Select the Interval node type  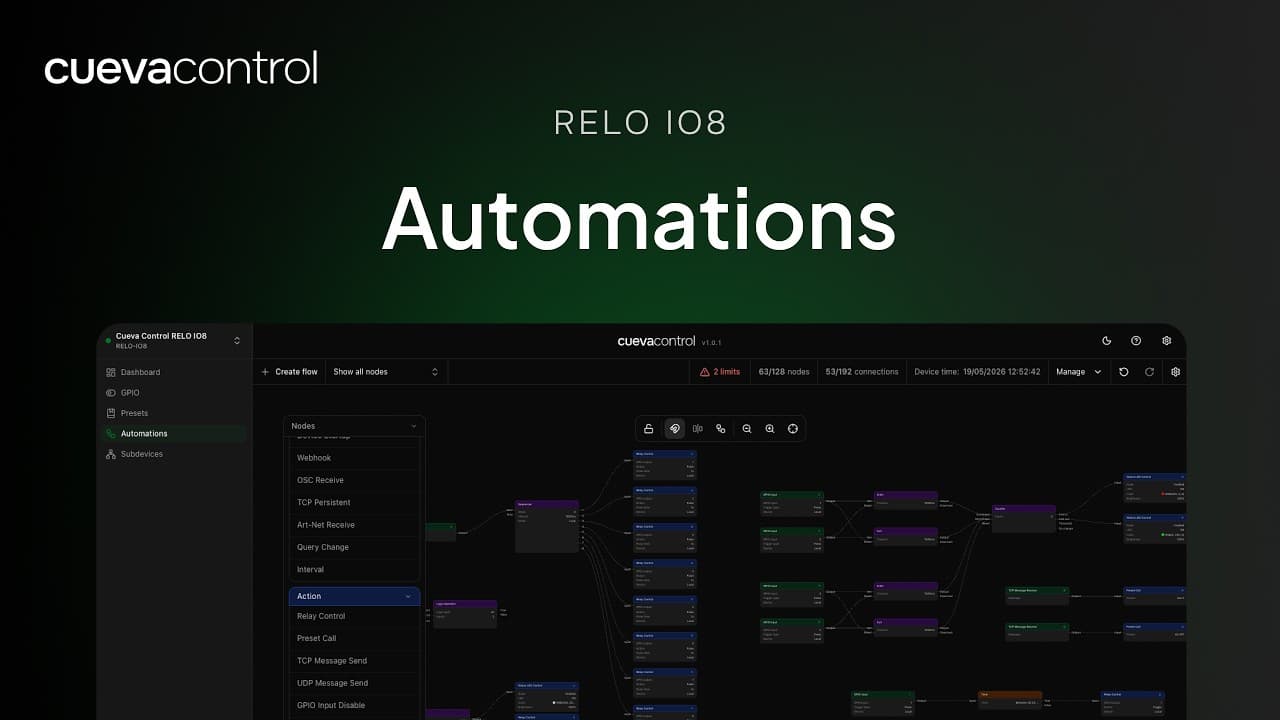(354, 569)
